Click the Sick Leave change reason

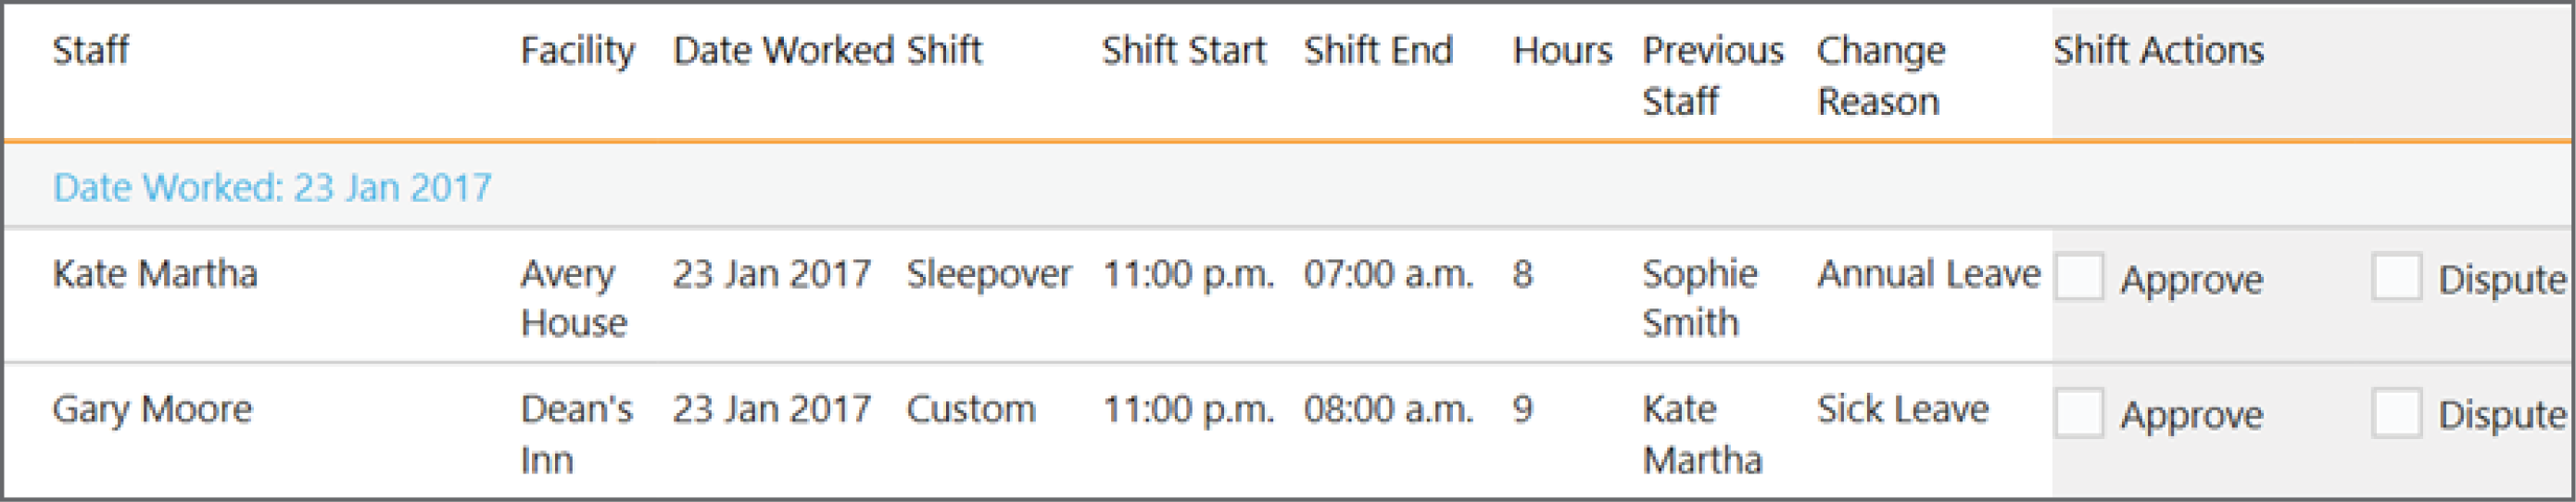tap(1903, 409)
